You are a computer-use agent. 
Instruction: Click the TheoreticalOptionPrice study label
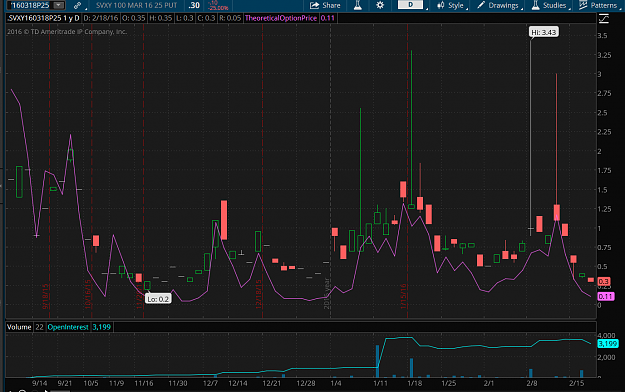281,18
